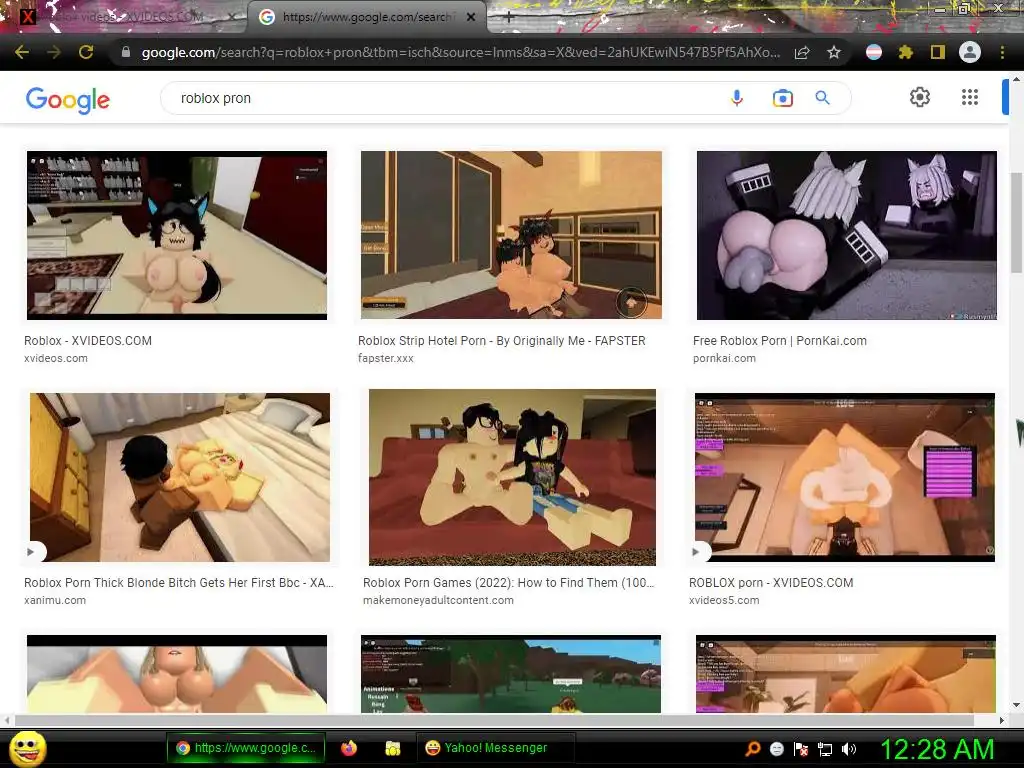Open the striped flag extension icon
The width and height of the screenshot is (1024, 768).
click(874, 52)
